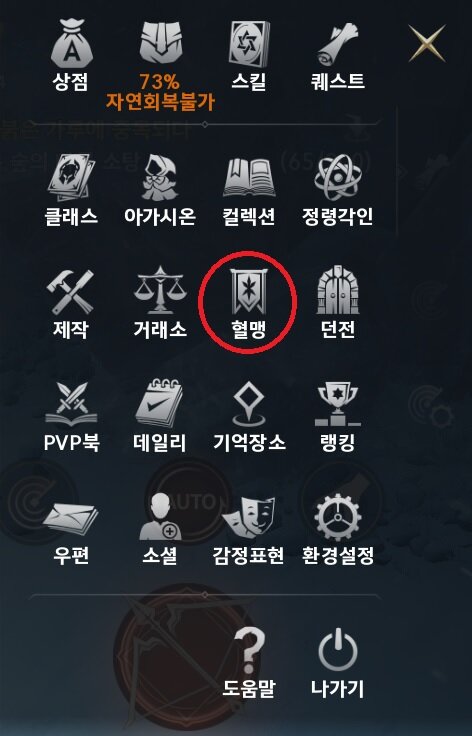472x736 pixels.
Task: Open the 아가시온 hooded figure menu
Action: [x=160, y=178]
